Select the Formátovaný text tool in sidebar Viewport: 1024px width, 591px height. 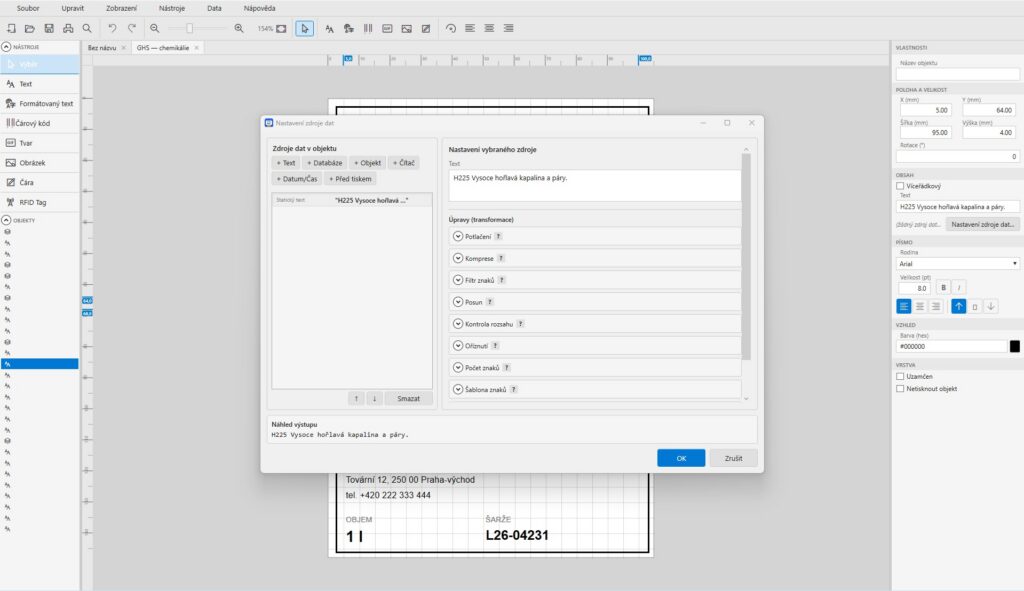pos(39,103)
